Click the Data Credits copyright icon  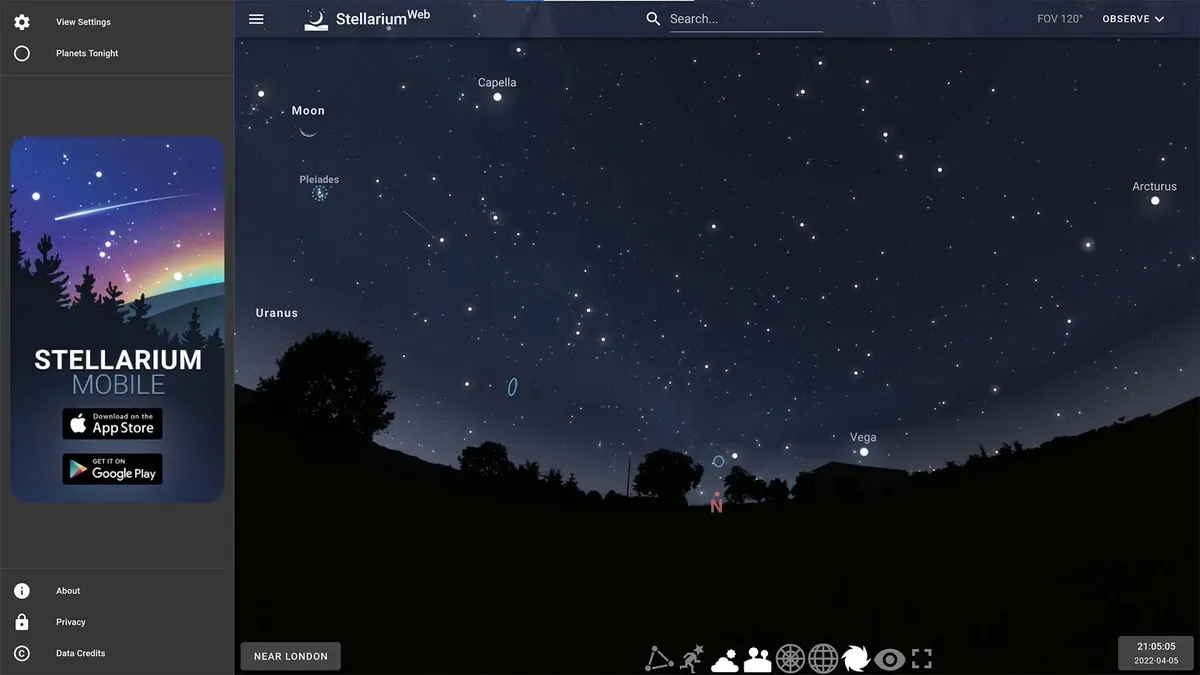(x=22, y=653)
